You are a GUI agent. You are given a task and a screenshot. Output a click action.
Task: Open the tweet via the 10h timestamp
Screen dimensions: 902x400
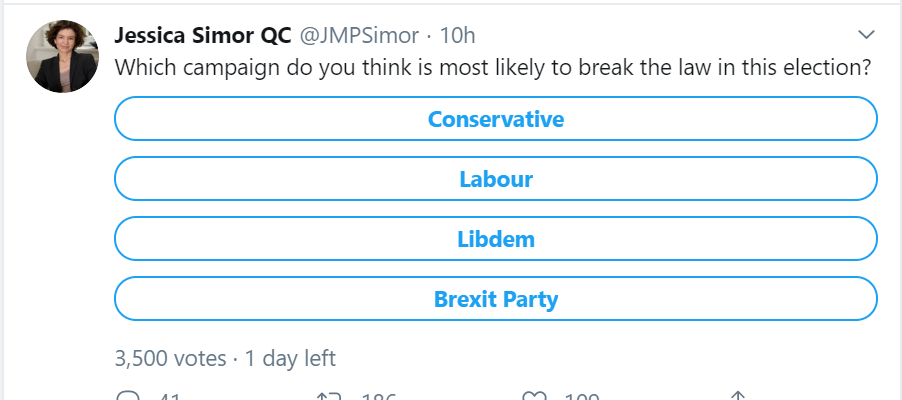[x=457, y=36]
